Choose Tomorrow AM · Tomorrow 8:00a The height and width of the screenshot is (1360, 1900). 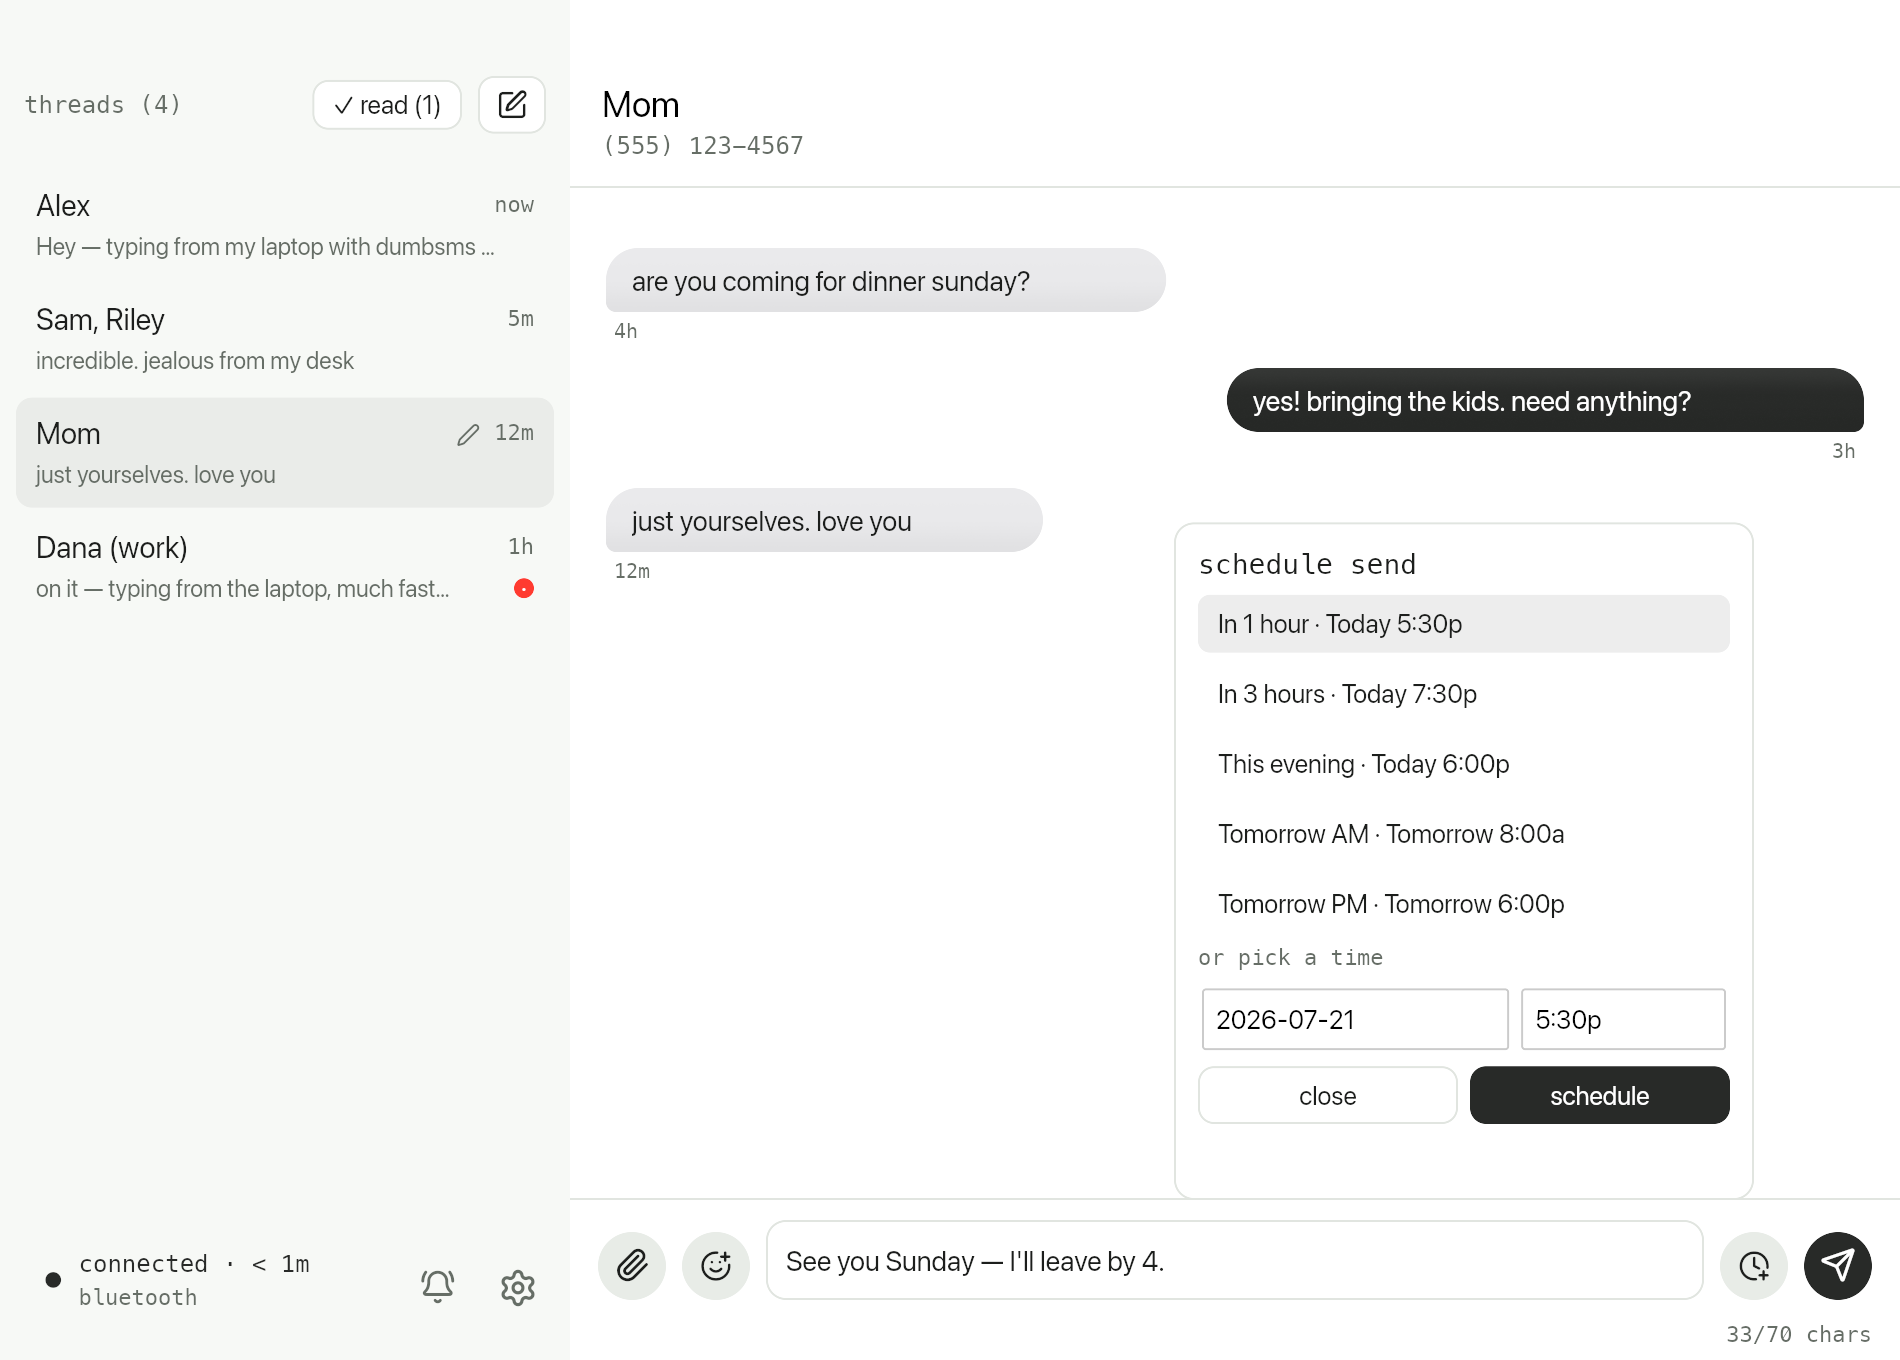pos(1463,834)
